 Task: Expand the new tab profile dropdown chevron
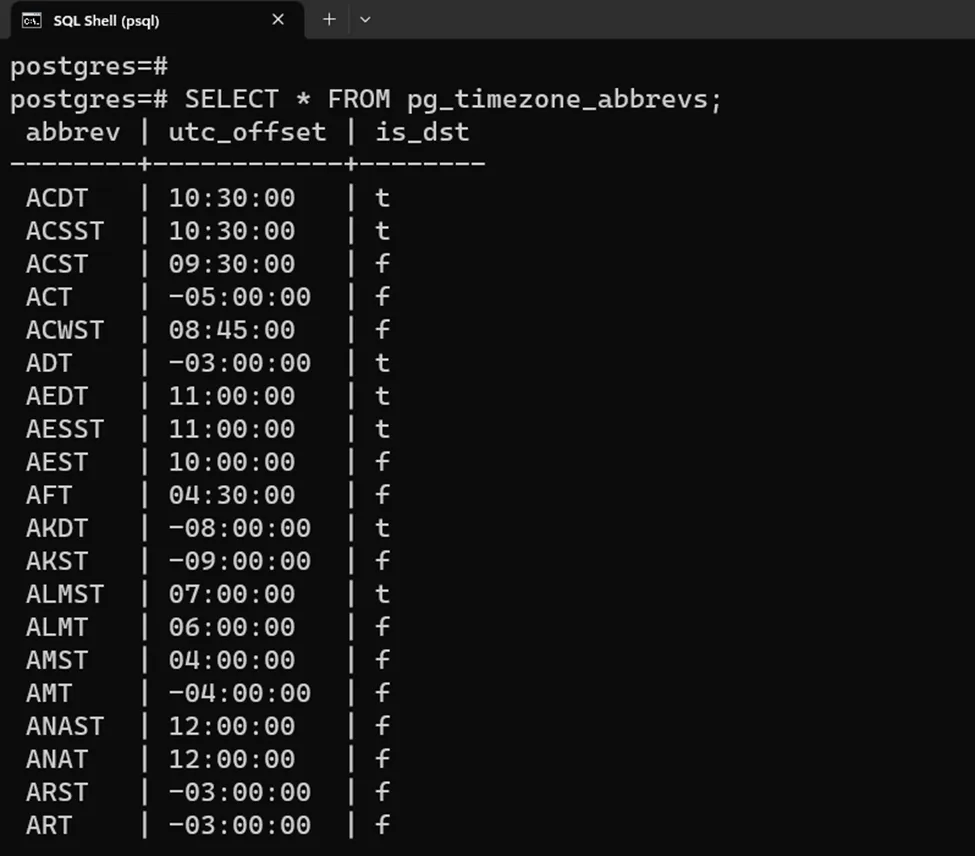click(x=365, y=19)
